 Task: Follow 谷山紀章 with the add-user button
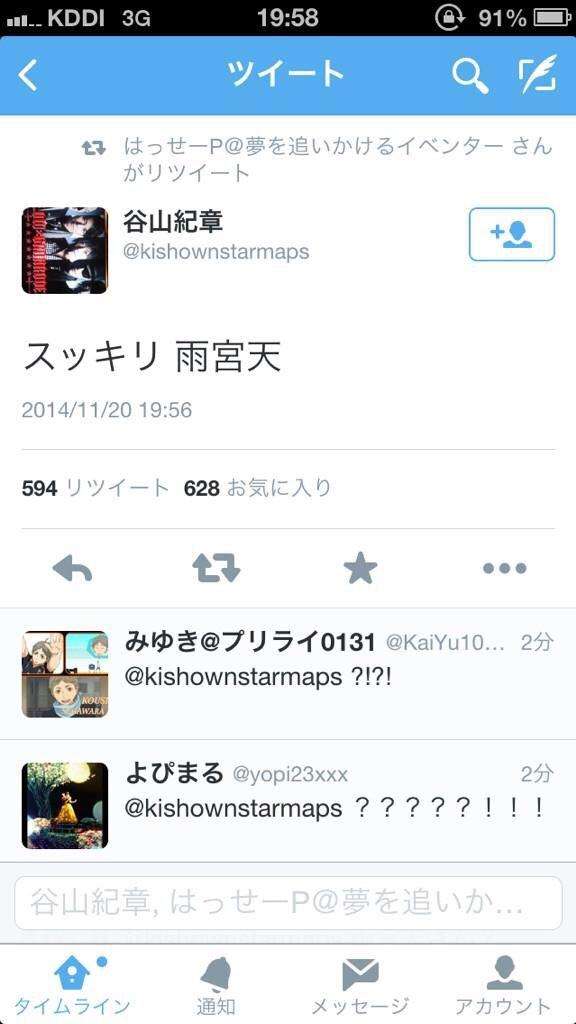pyautogui.click(x=511, y=234)
